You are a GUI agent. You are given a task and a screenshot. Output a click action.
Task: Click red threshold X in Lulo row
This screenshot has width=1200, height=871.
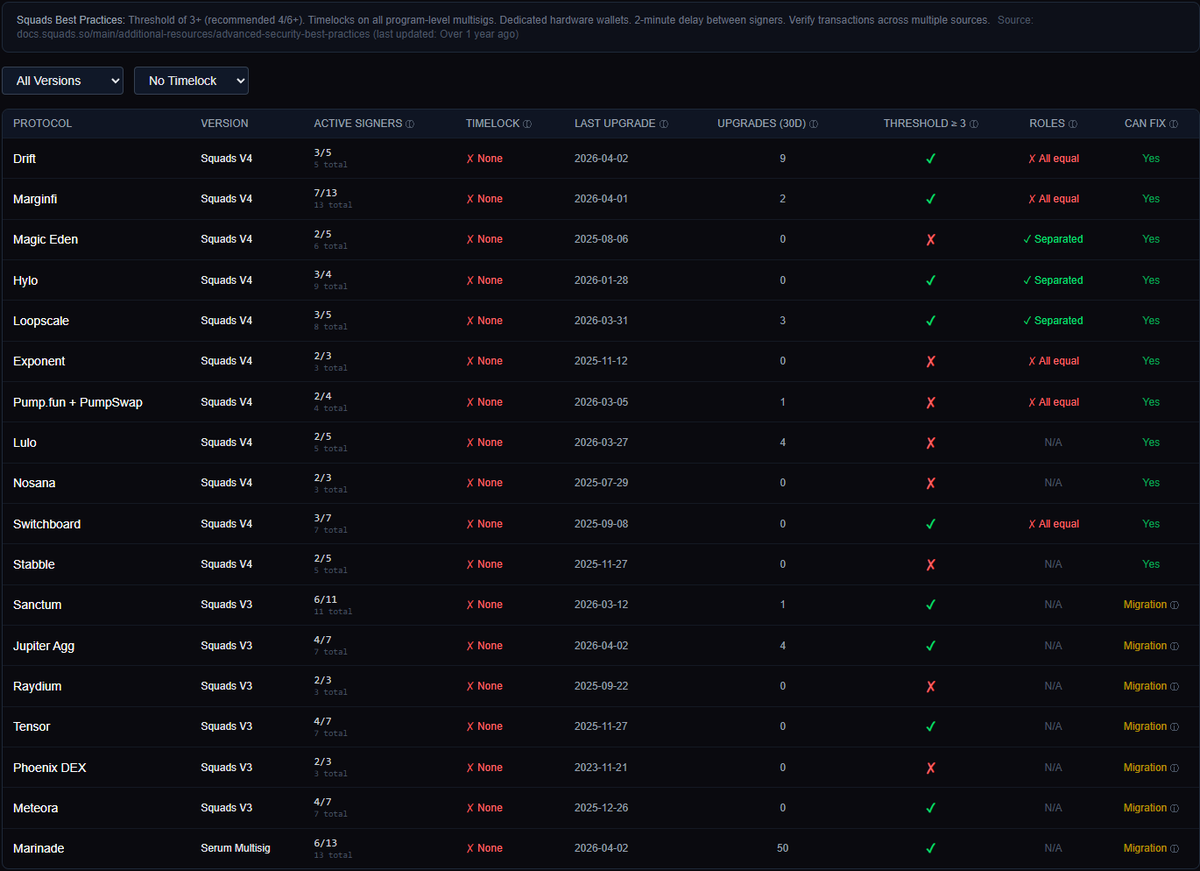point(931,443)
